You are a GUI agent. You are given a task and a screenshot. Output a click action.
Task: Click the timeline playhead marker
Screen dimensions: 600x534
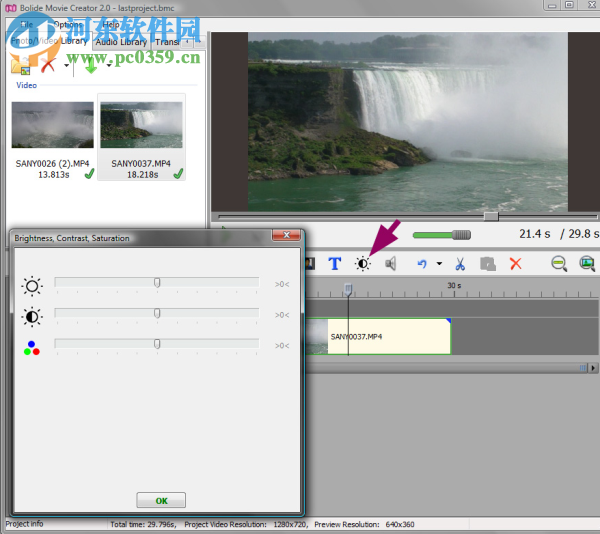348,289
